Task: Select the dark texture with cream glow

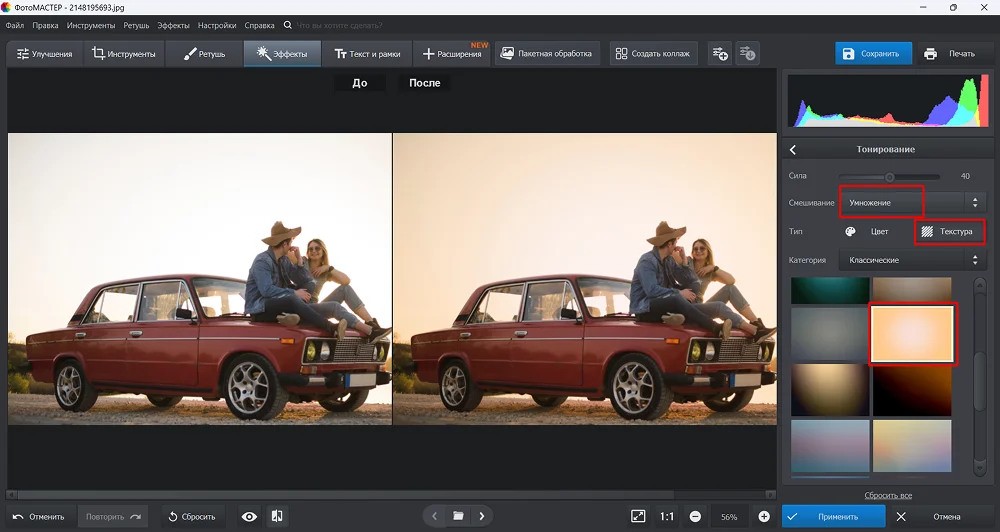Action: 830,390
